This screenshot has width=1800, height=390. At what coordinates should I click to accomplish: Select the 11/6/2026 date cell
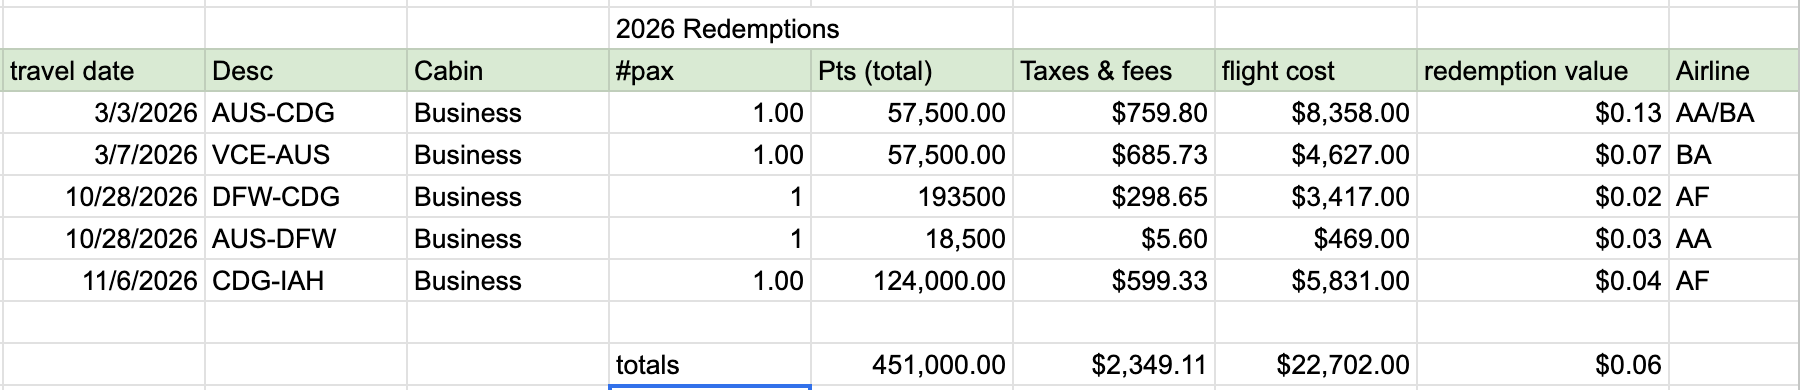click(103, 281)
